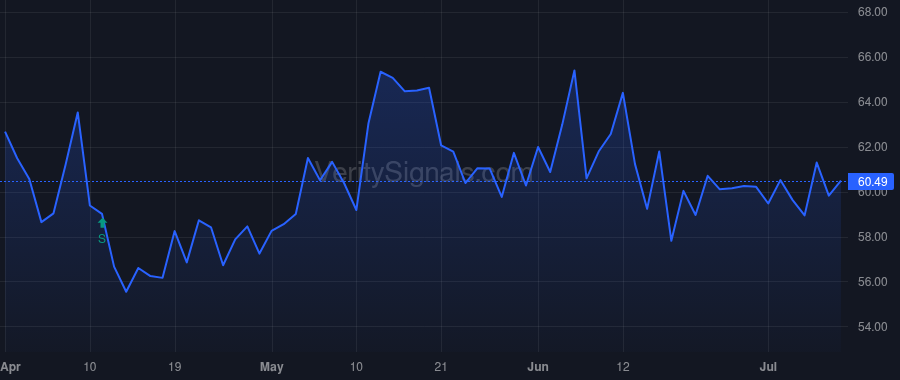The image size is (900, 380).
Task: Click the 62.00 price axis label
Action: (872, 147)
